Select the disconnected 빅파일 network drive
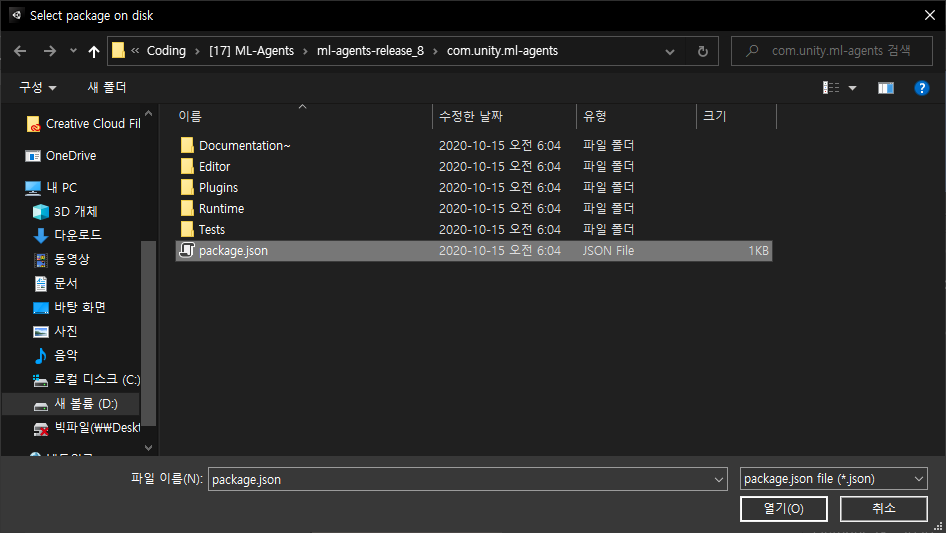The width and height of the screenshot is (946, 533). point(86,428)
